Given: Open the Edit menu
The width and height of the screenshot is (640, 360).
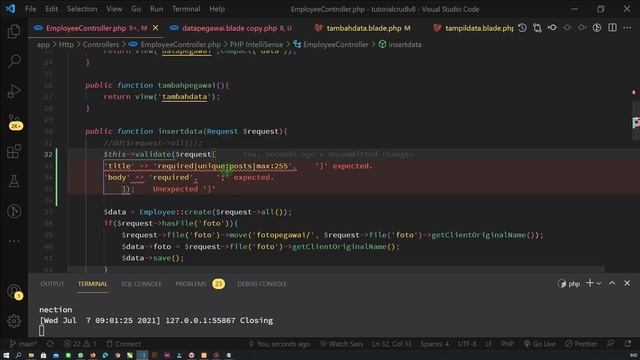Looking at the screenshot, I should (51, 9).
